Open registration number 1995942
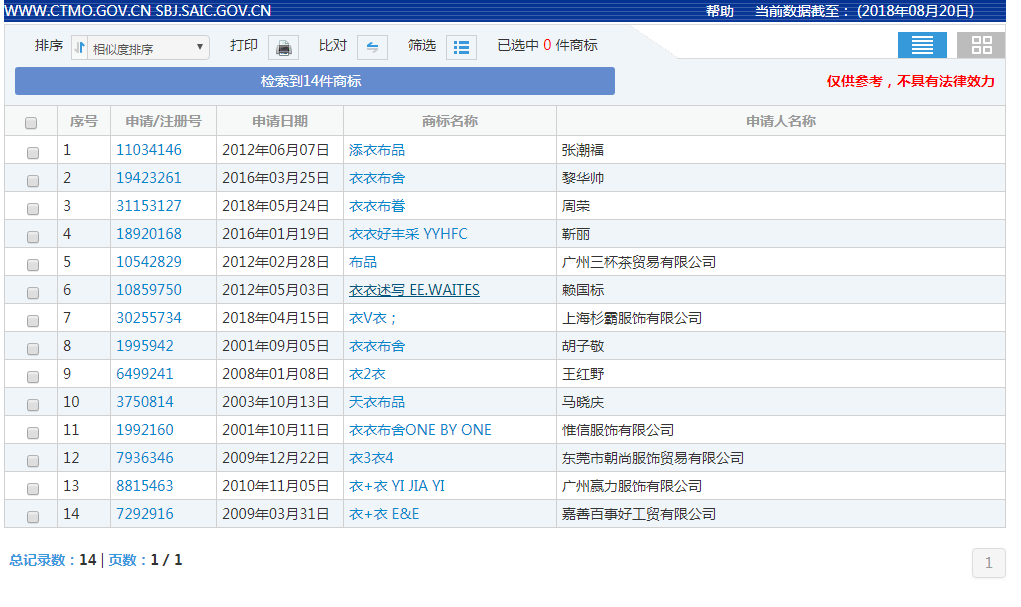 145,346
